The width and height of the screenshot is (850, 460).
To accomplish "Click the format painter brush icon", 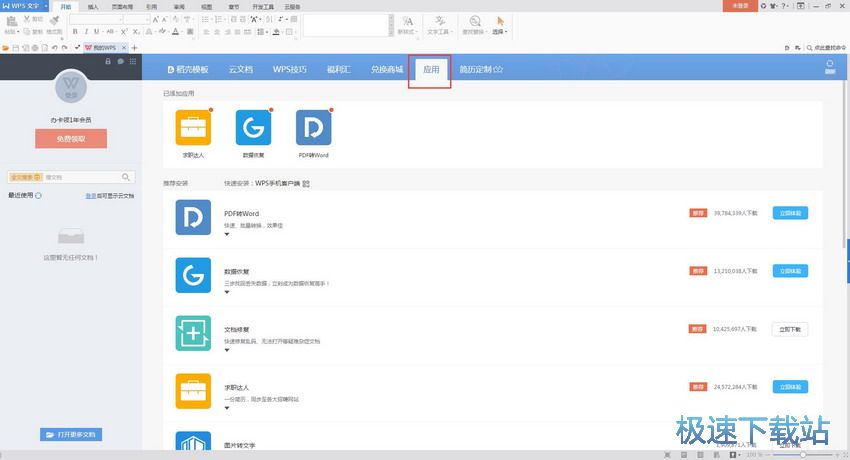I will tap(54, 21).
